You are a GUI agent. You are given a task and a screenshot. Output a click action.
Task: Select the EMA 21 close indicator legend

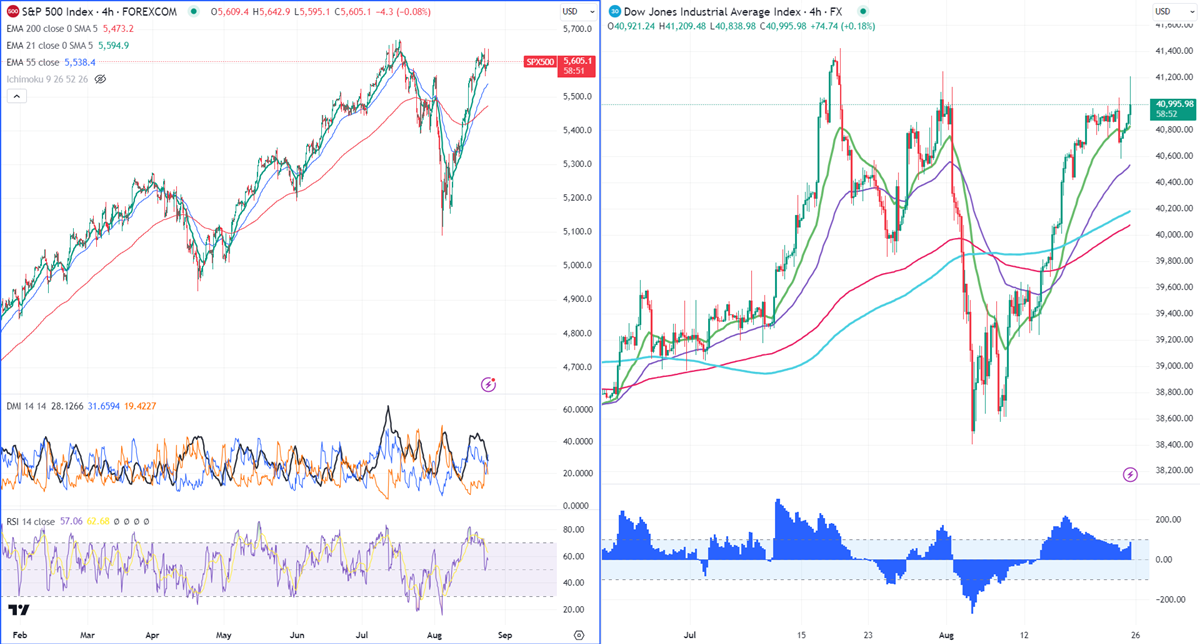pos(66,45)
